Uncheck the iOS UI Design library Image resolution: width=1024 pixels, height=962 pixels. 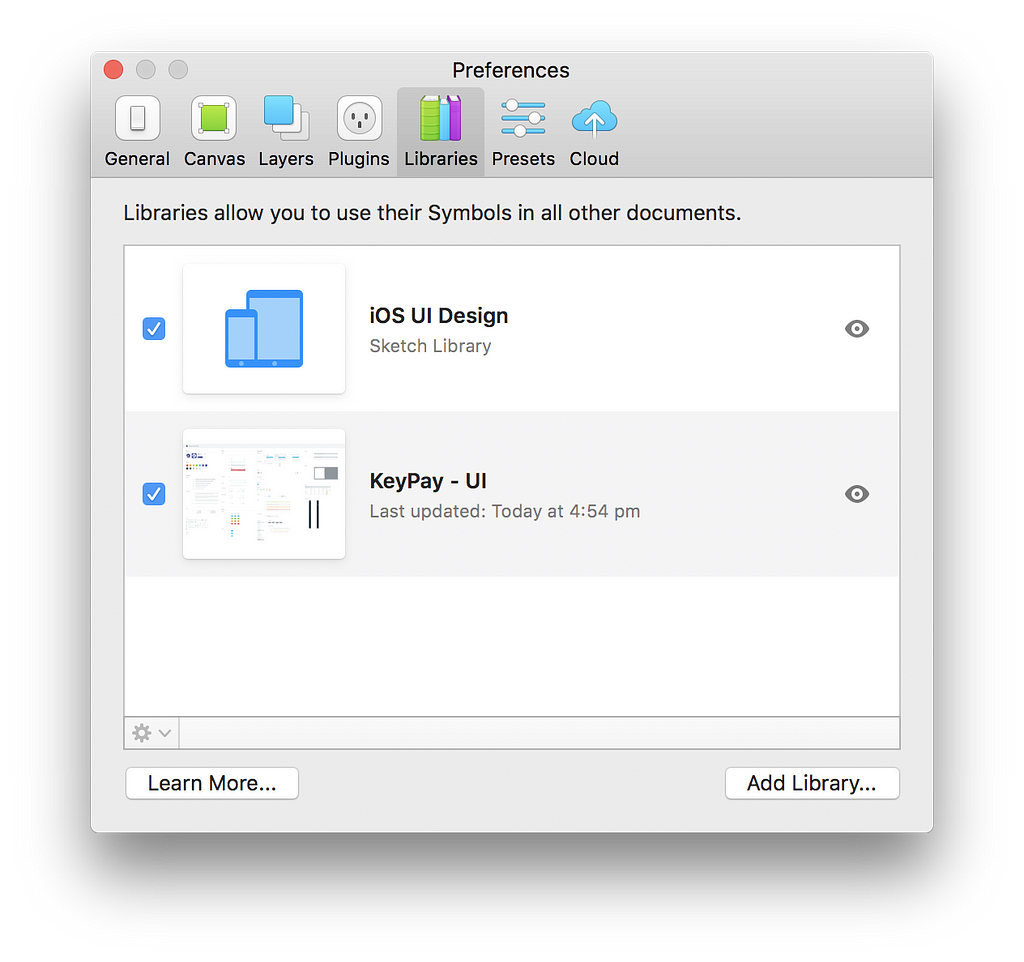tap(154, 329)
